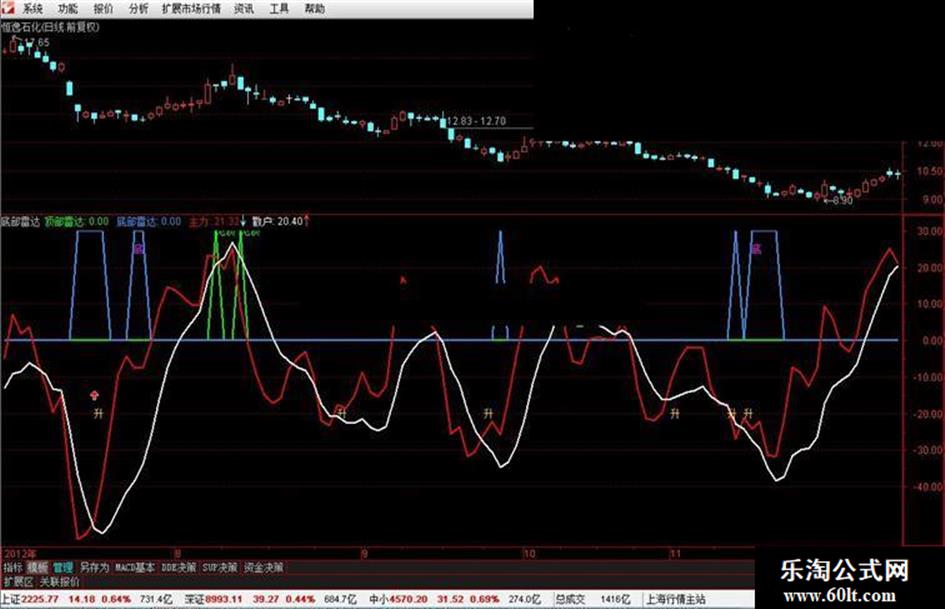945x609 pixels.
Task: Click the green 顶部雷达: 0.00 value
Action: click(77, 221)
